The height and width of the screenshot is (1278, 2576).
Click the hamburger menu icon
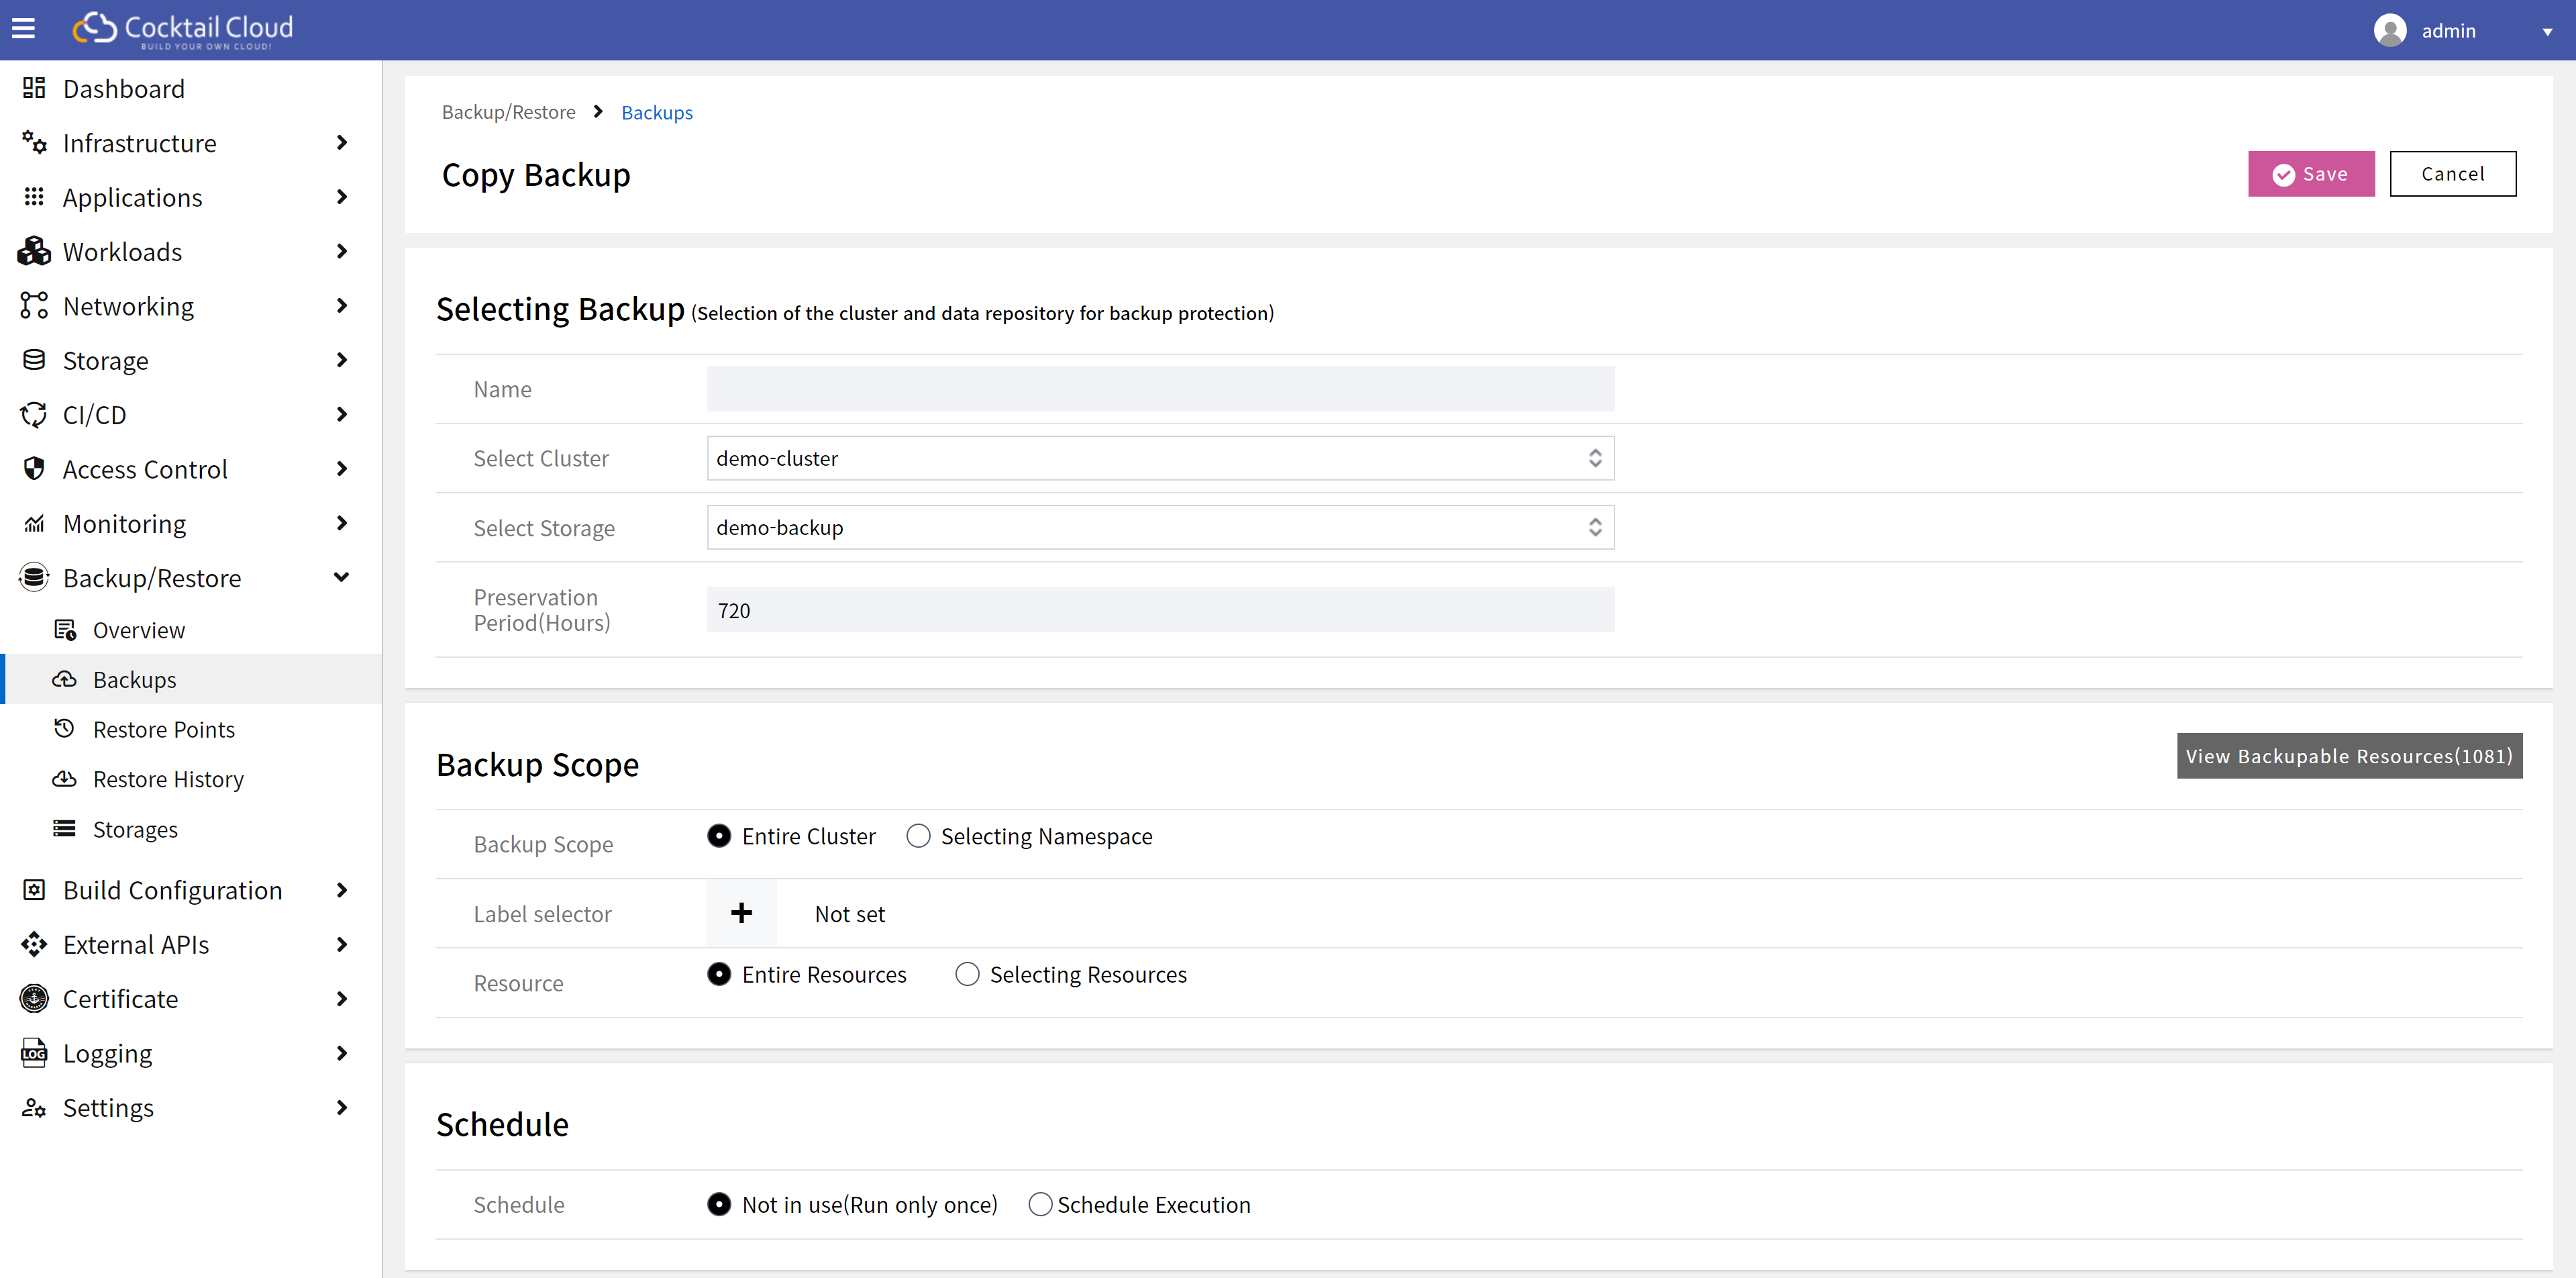click(x=23, y=29)
